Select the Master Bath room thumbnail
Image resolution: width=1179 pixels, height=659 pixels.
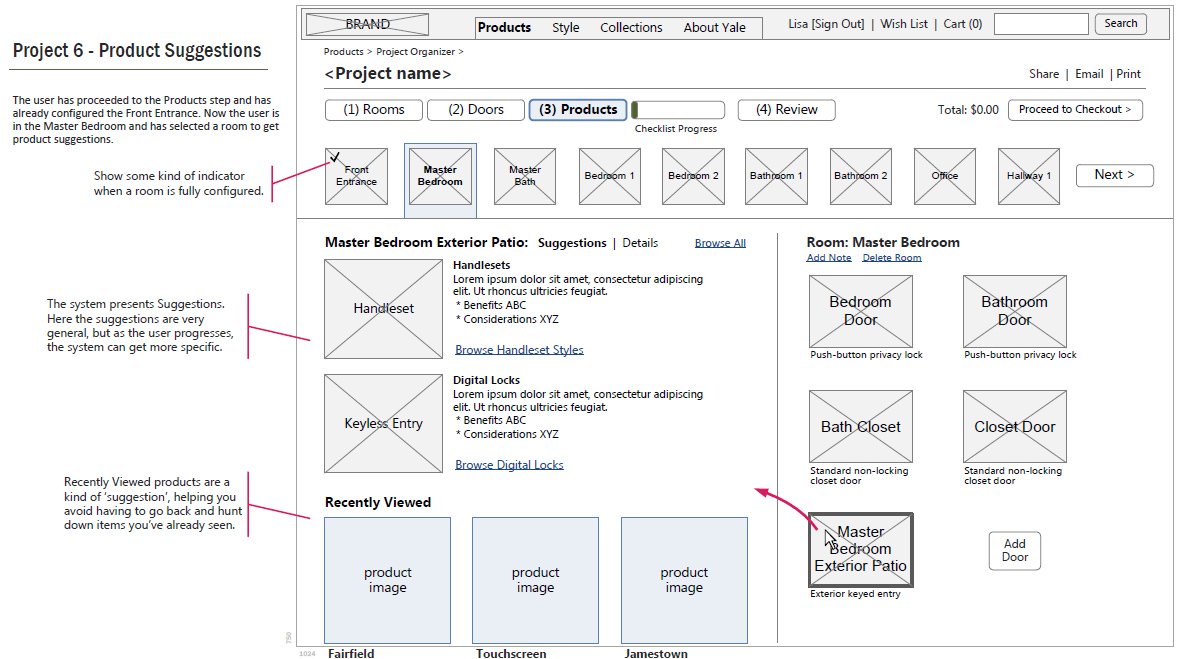(524, 176)
